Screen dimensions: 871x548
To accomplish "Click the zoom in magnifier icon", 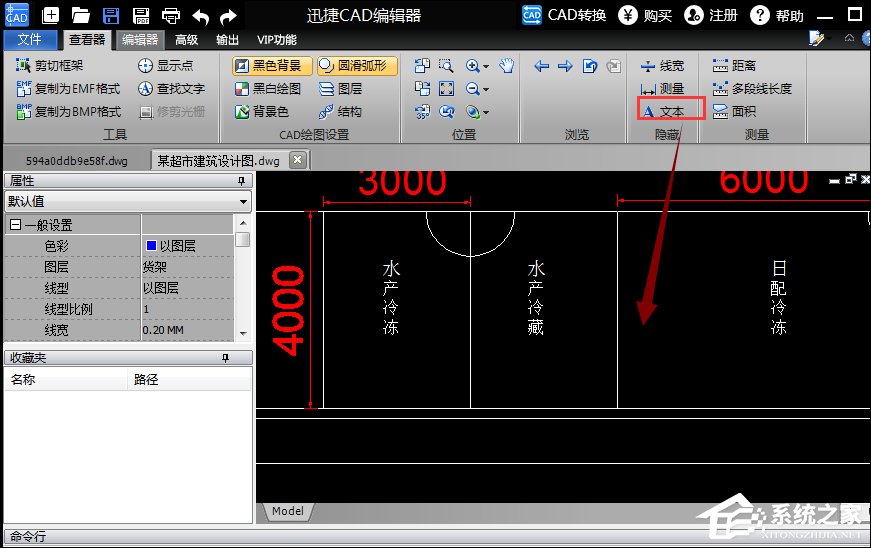I will [473, 66].
